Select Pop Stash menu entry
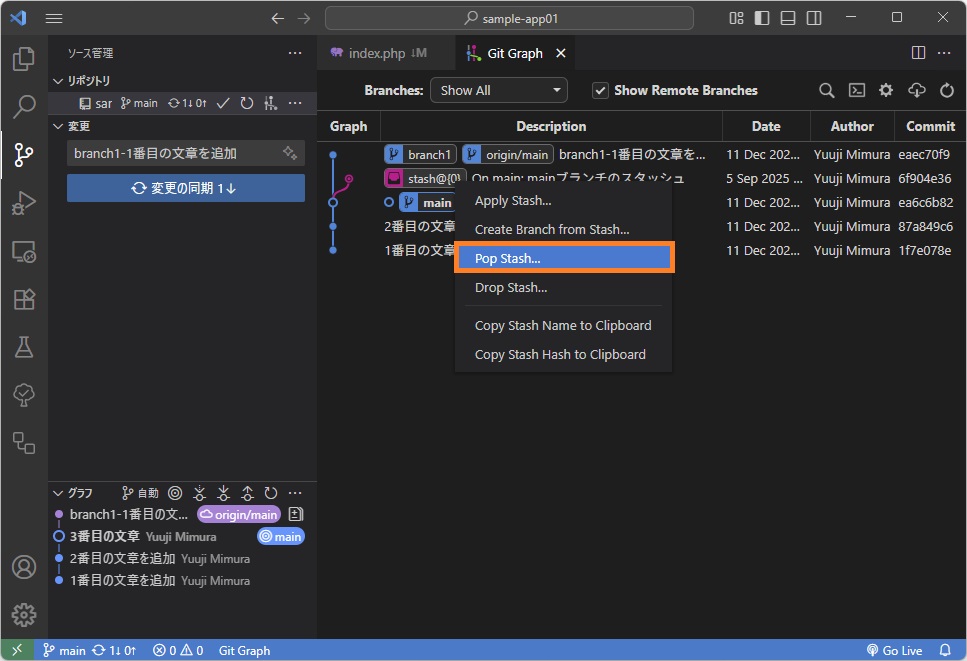Screen dimensions: 967x661 pyautogui.click(x=563, y=258)
